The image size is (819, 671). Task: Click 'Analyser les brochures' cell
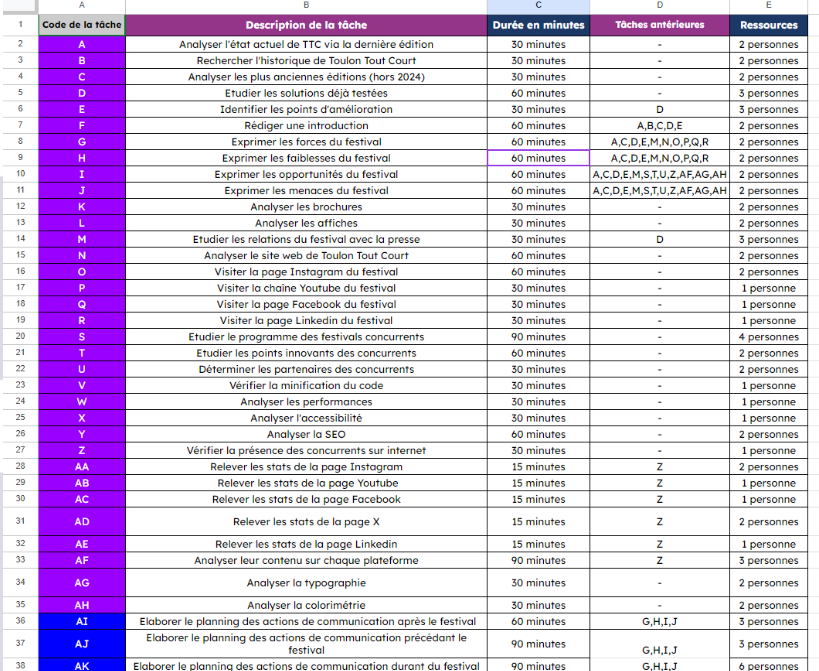306,207
